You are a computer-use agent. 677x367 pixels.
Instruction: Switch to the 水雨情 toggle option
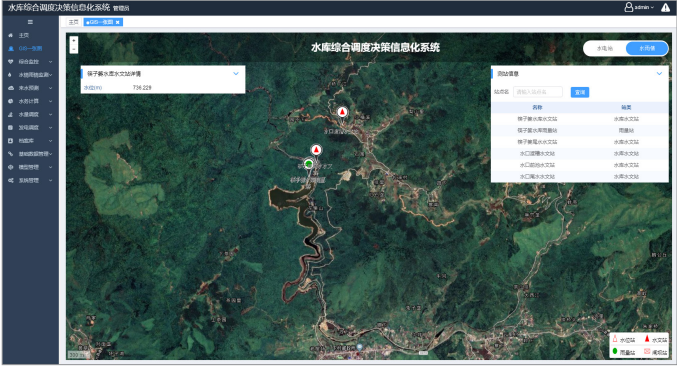click(x=647, y=48)
